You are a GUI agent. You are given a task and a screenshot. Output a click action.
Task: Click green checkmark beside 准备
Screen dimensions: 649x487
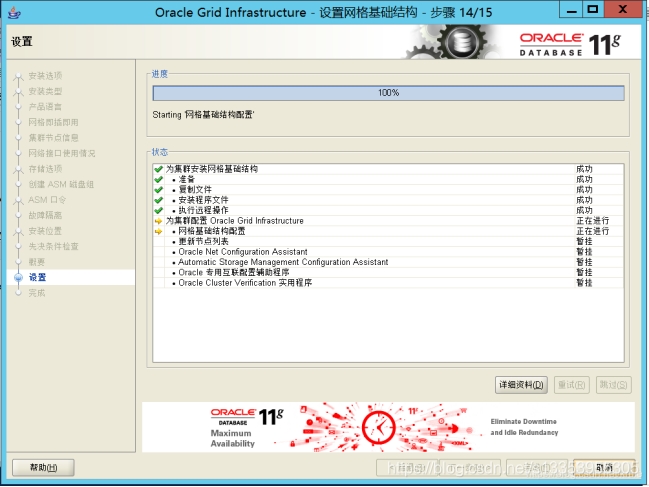click(x=158, y=180)
